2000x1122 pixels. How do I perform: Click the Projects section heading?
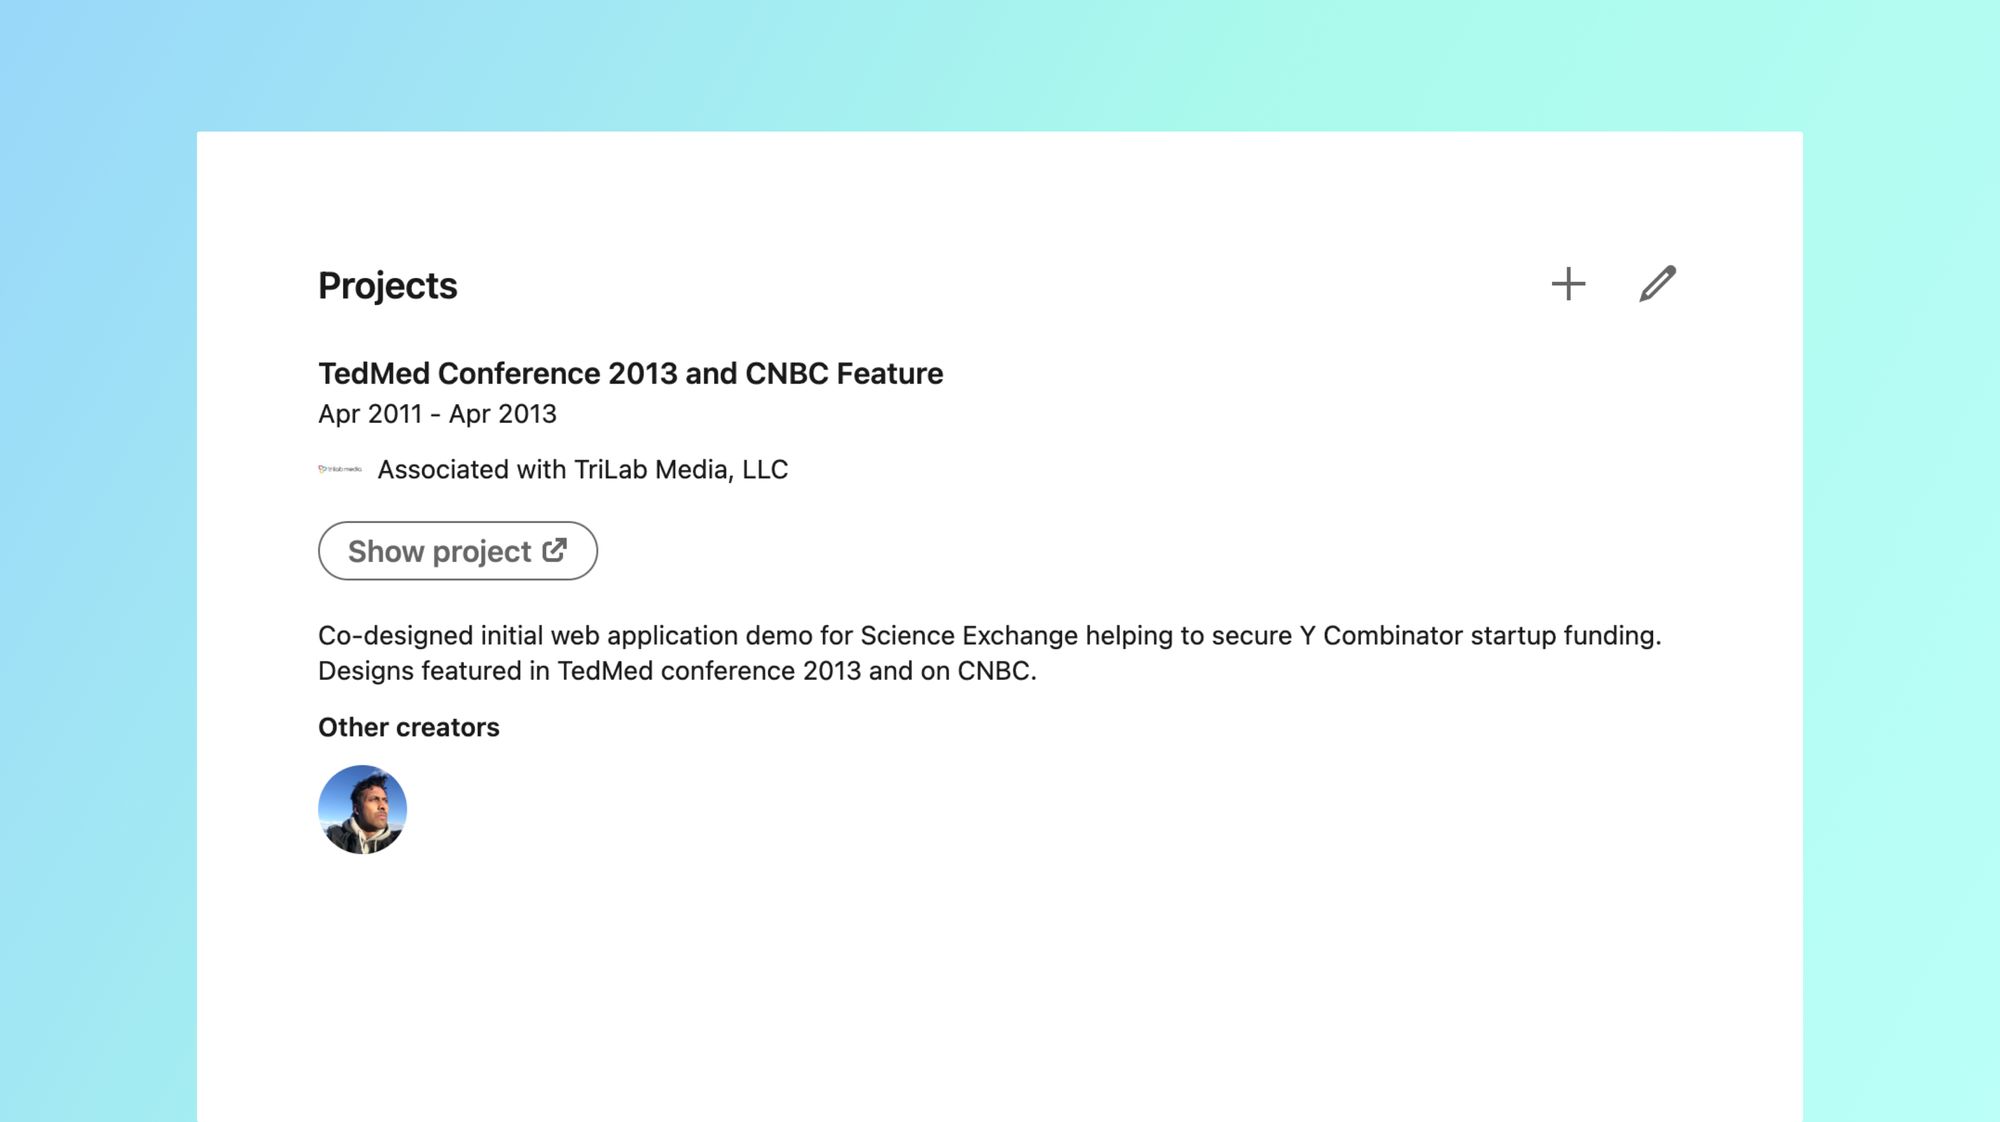[x=387, y=285]
